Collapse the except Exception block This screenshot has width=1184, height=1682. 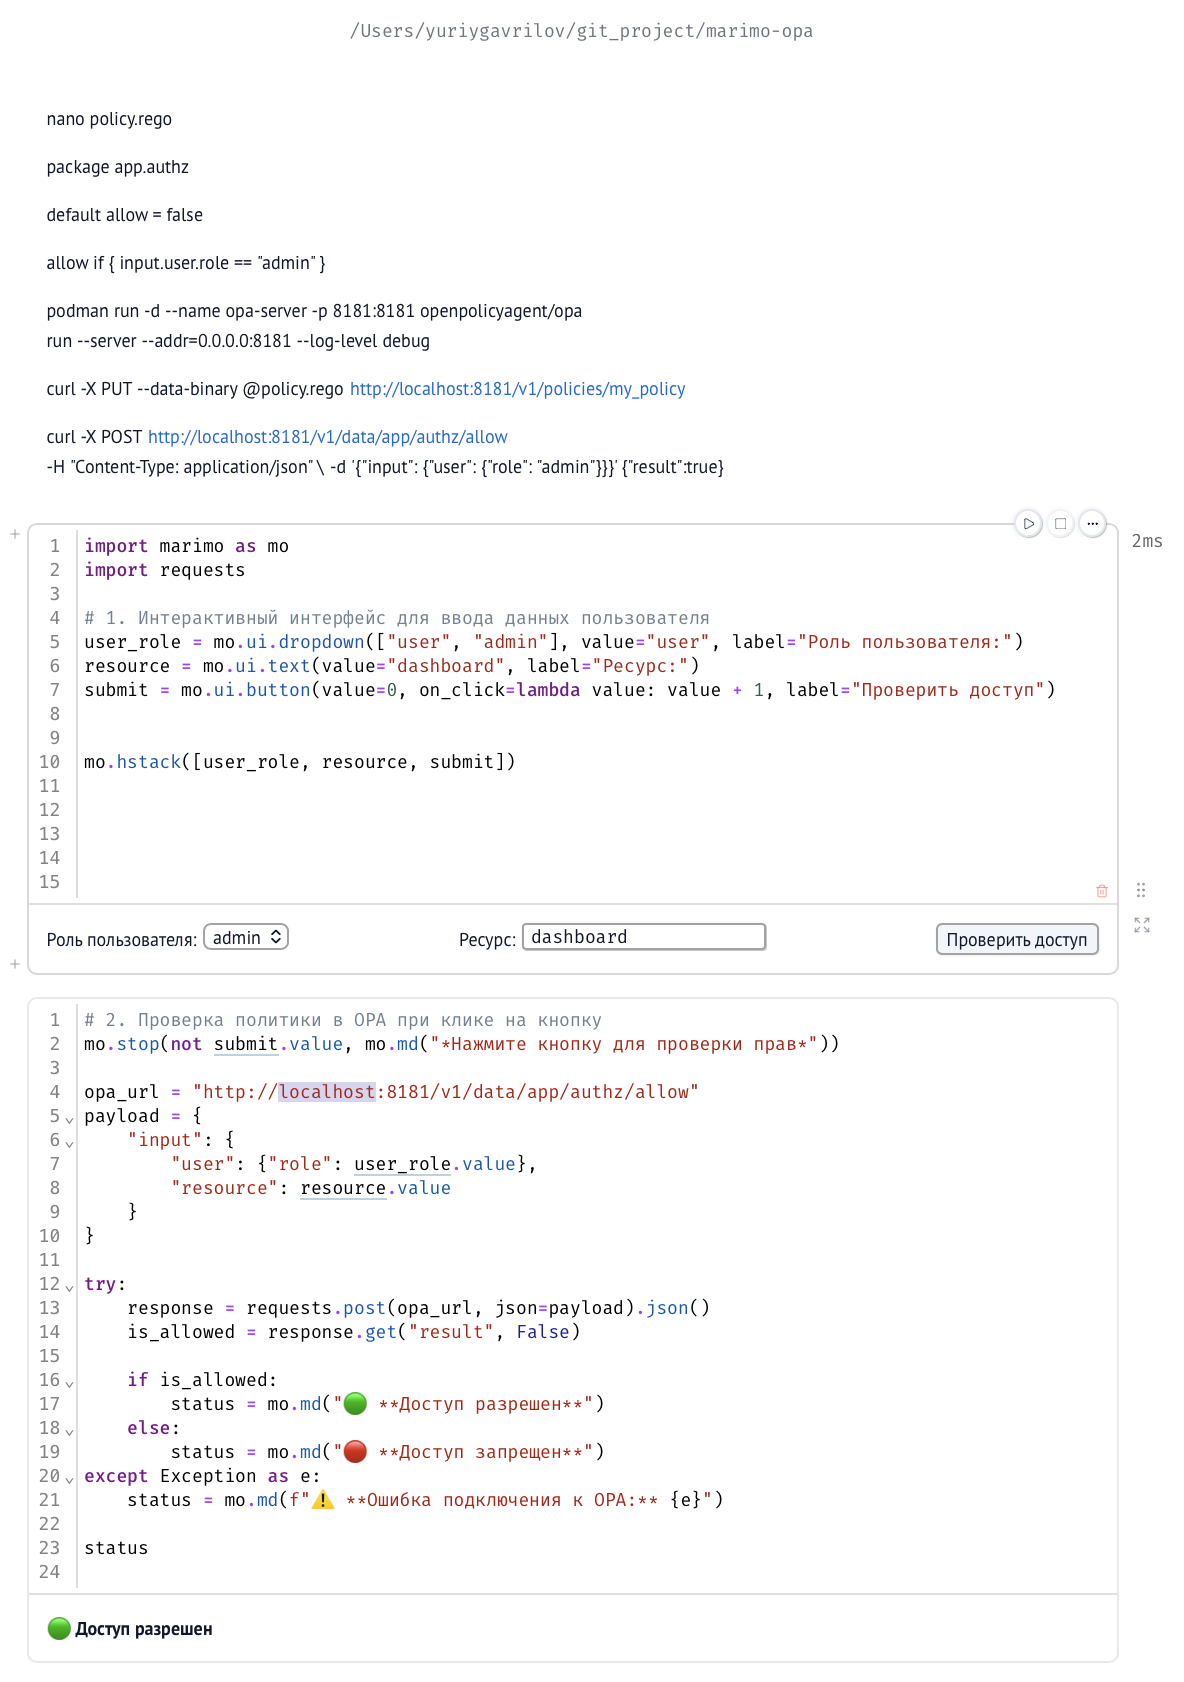coord(69,1479)
